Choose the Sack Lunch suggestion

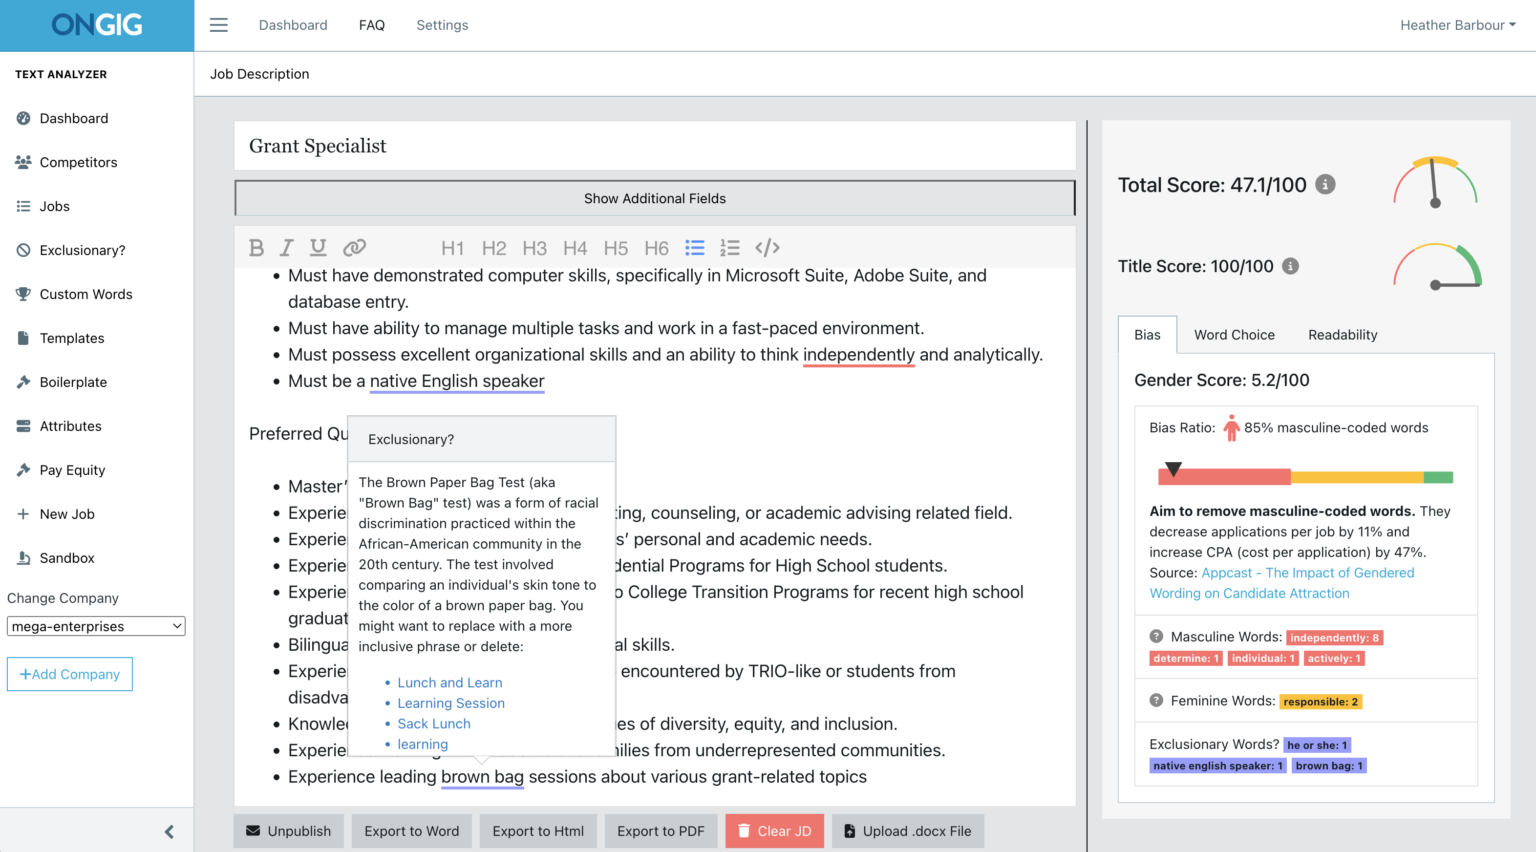coord(434,724)
